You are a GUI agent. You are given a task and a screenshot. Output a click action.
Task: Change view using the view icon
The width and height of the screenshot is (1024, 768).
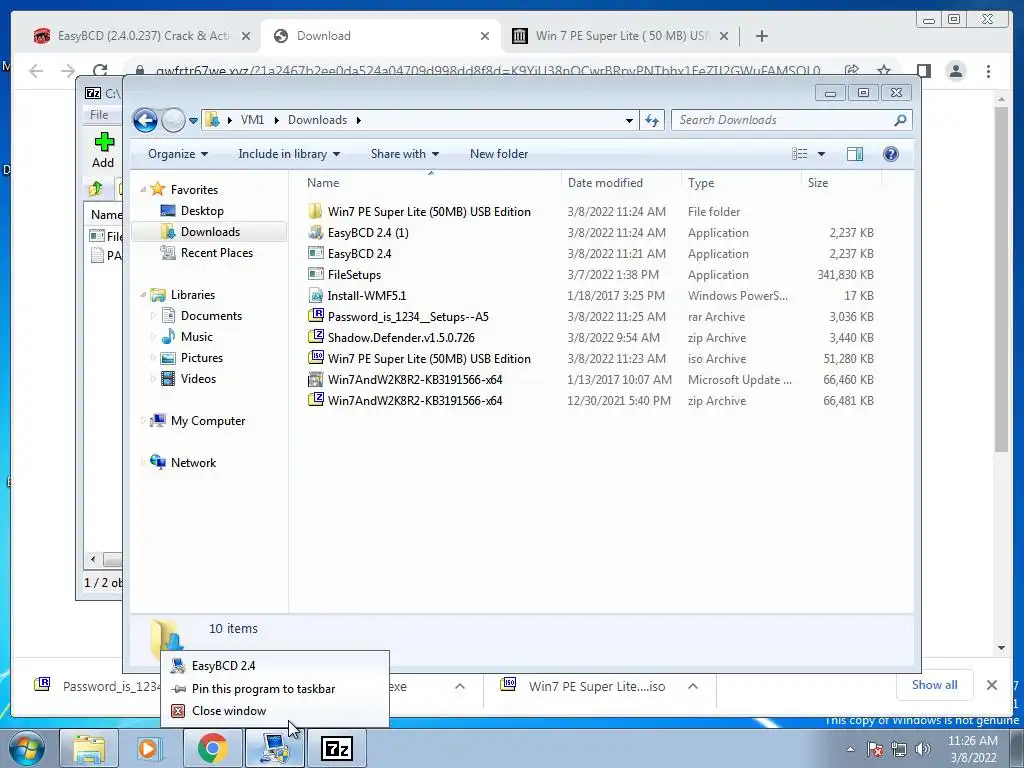(799, 154)
